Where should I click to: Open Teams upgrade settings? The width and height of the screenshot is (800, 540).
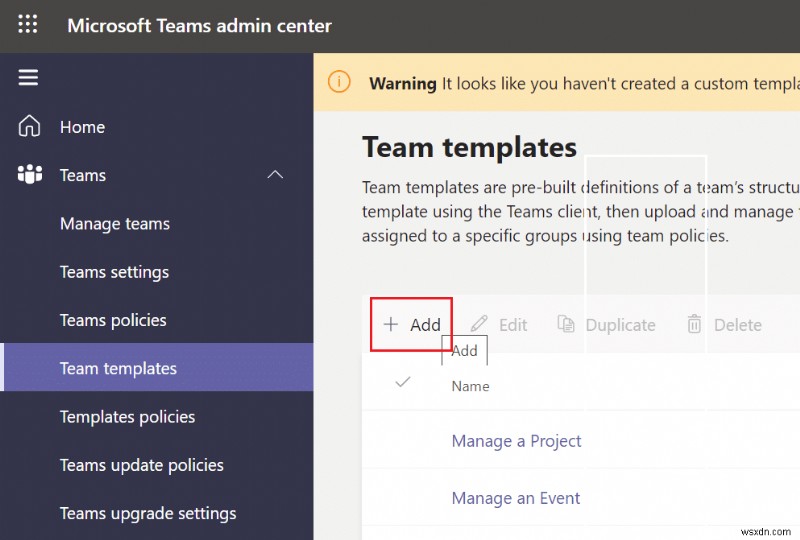[x=148, y=513]
